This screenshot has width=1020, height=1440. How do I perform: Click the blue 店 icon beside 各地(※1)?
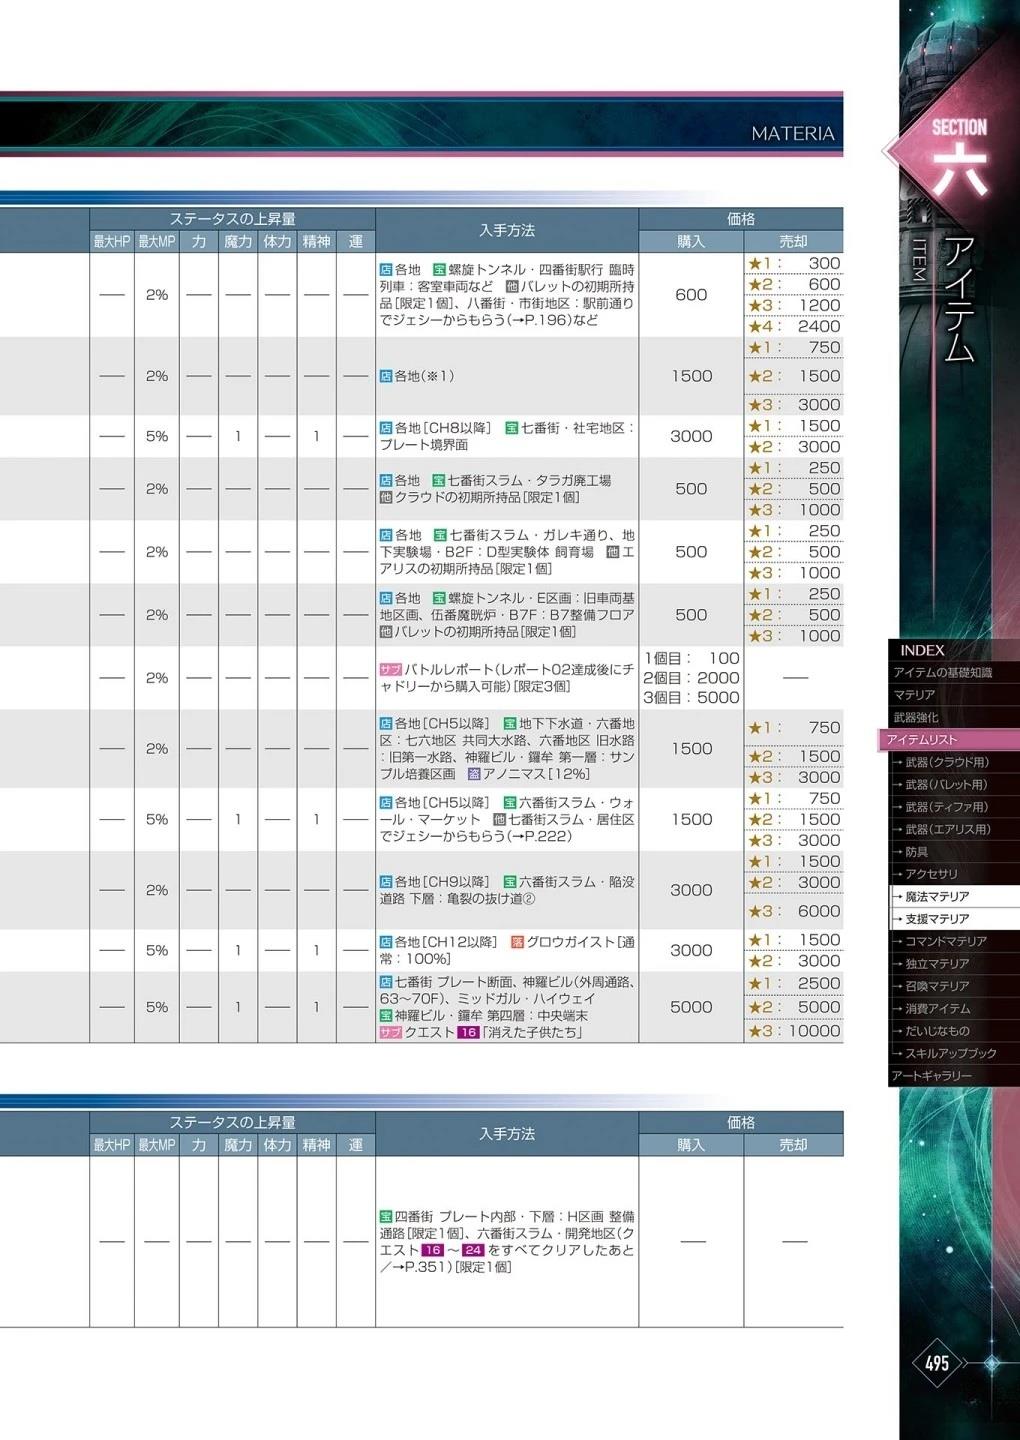(x=386, y=376)
